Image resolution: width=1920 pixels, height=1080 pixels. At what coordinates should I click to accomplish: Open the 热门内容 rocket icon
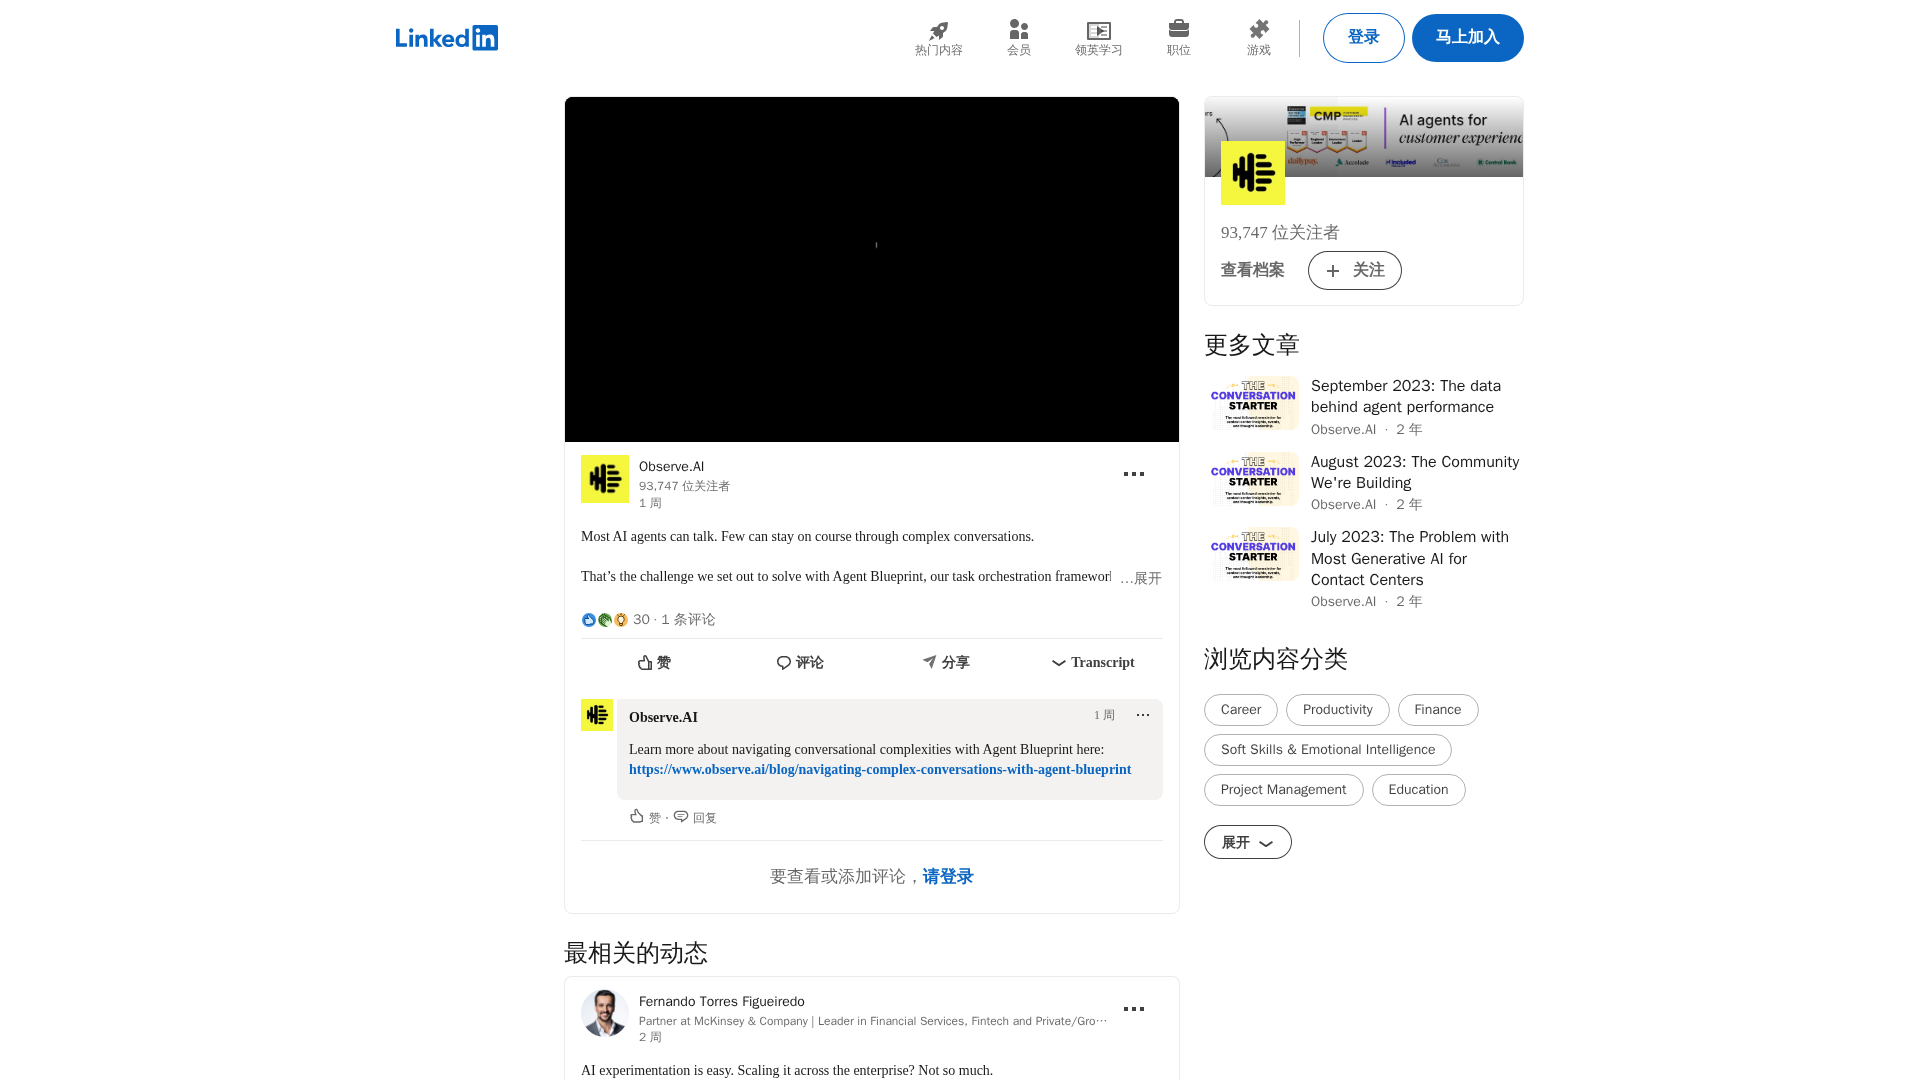click(x=938, y=31)
